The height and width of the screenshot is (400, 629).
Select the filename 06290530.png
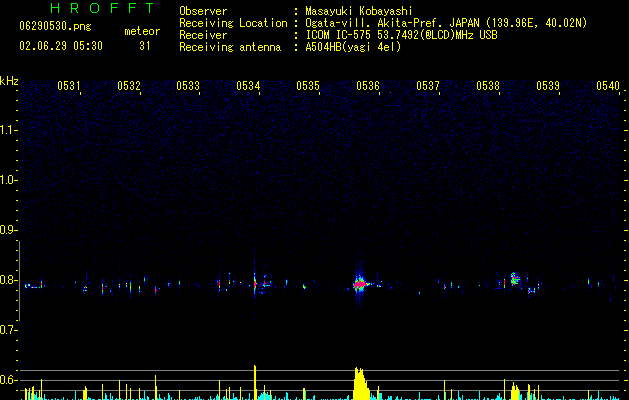click(55, 26)
